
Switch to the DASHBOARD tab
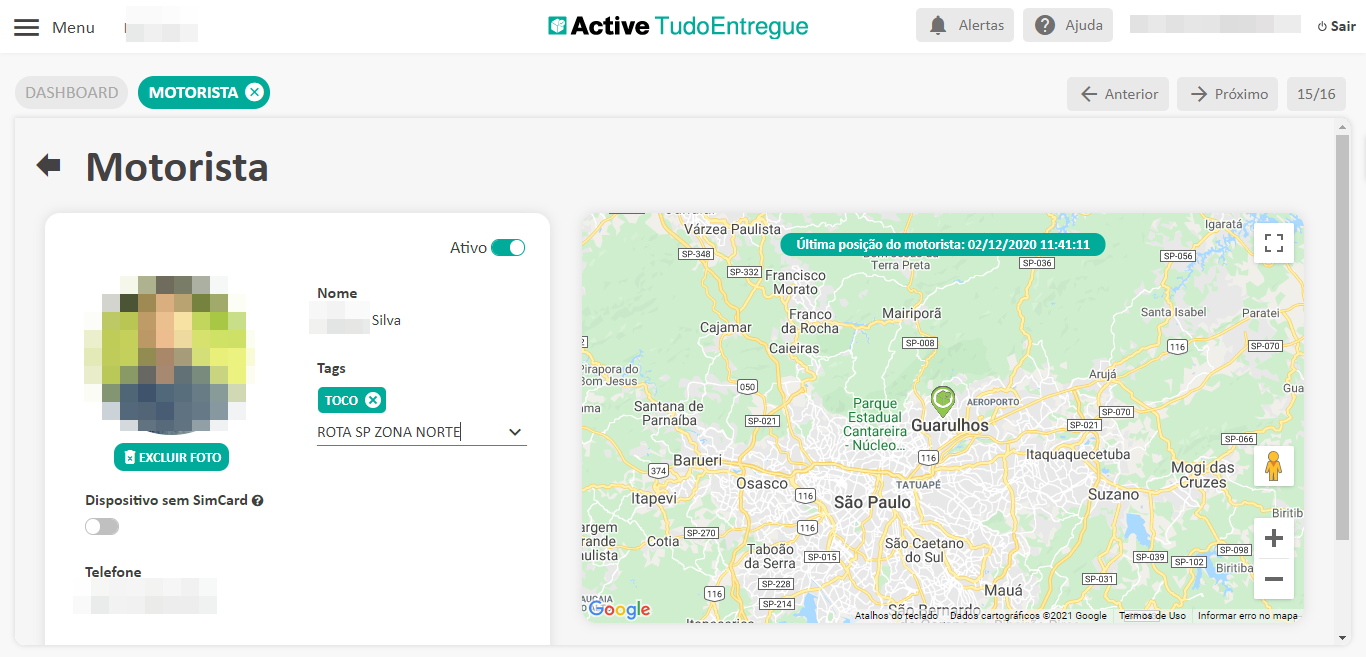(x=71, y=93)
